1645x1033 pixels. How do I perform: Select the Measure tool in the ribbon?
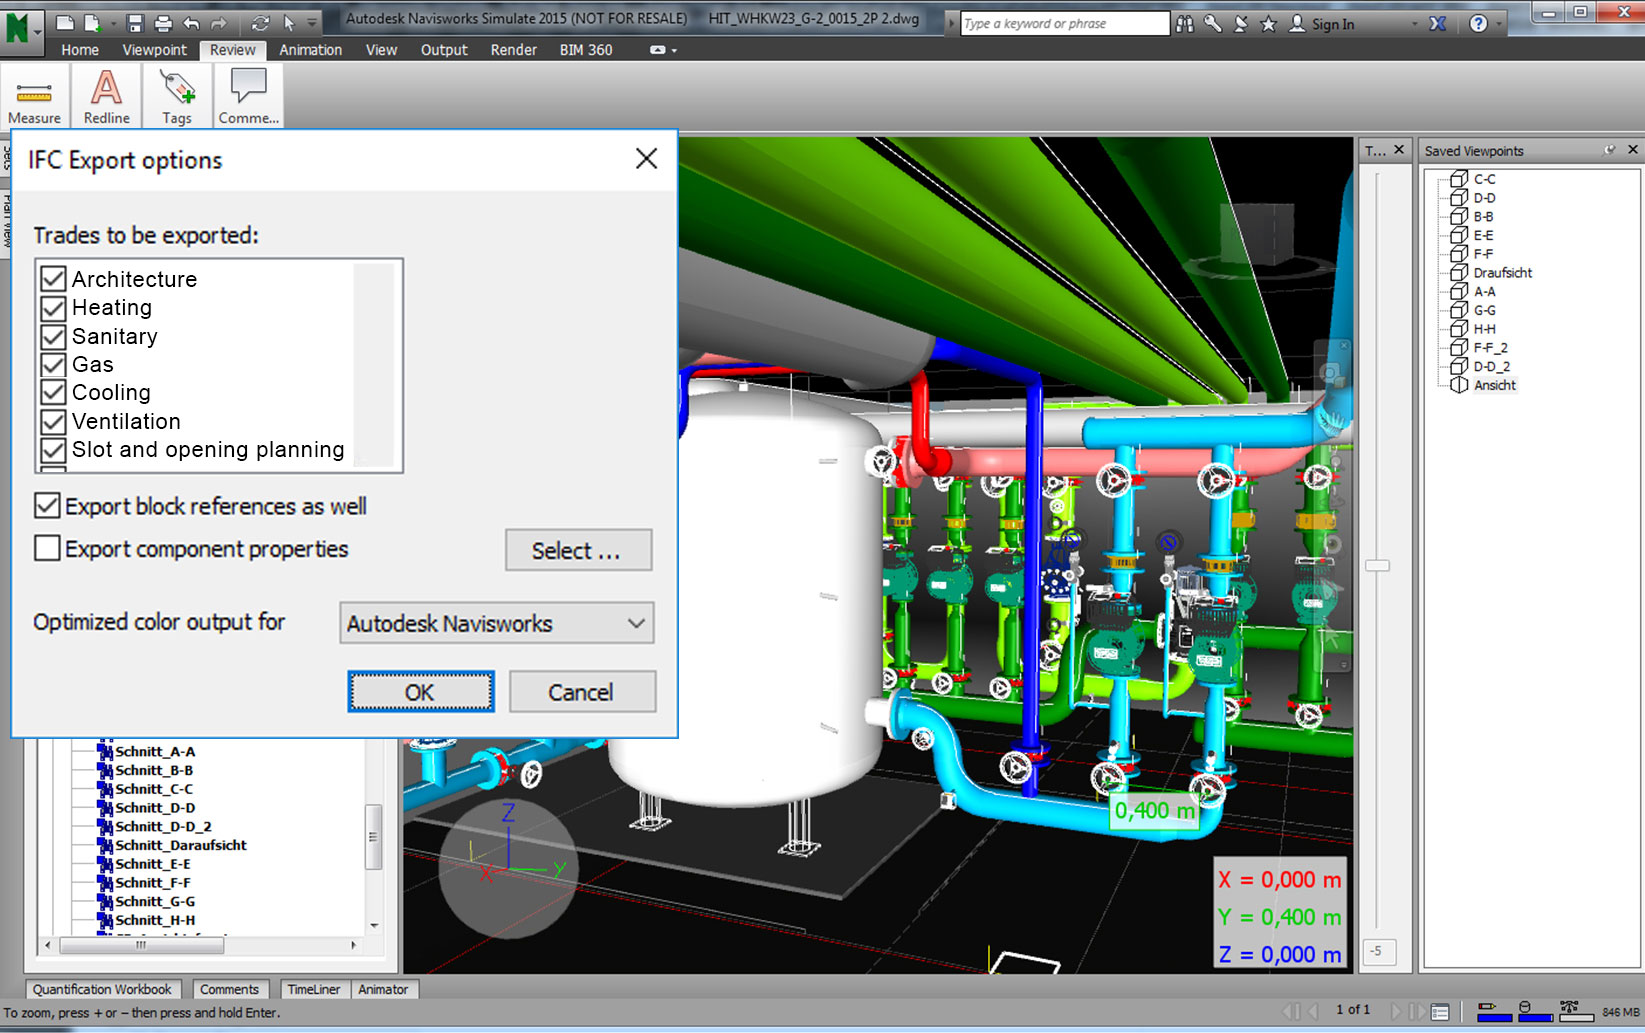[x=35, y=95]
